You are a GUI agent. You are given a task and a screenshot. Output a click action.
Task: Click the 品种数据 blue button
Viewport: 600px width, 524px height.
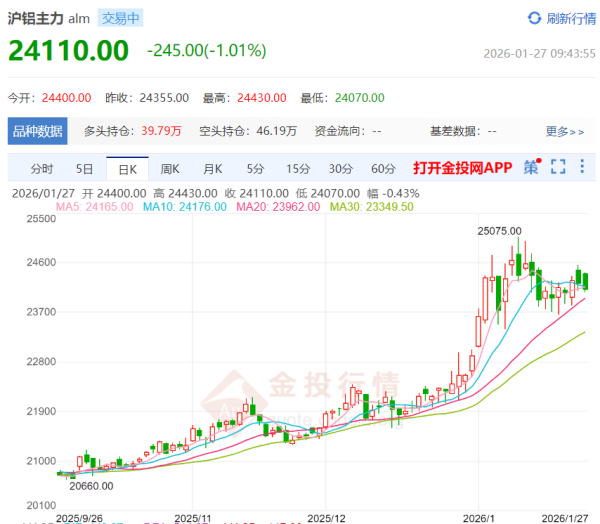click(x=37, y=131)
